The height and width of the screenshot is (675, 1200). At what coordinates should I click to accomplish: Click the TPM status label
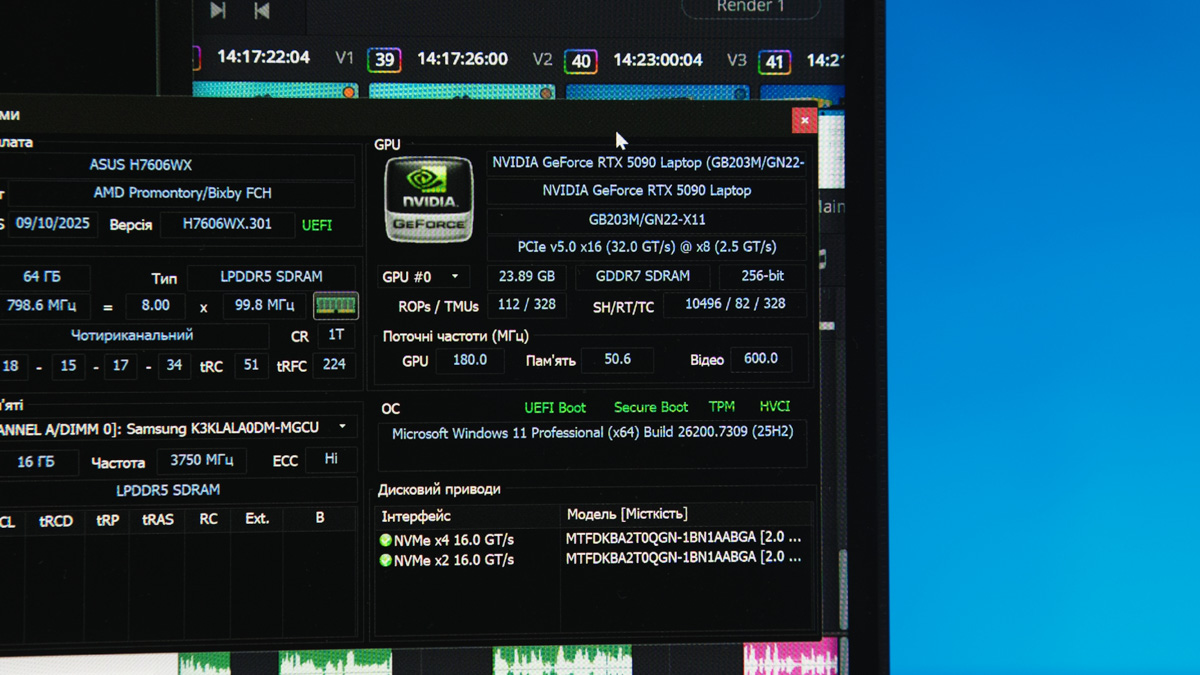pos(722,407)
